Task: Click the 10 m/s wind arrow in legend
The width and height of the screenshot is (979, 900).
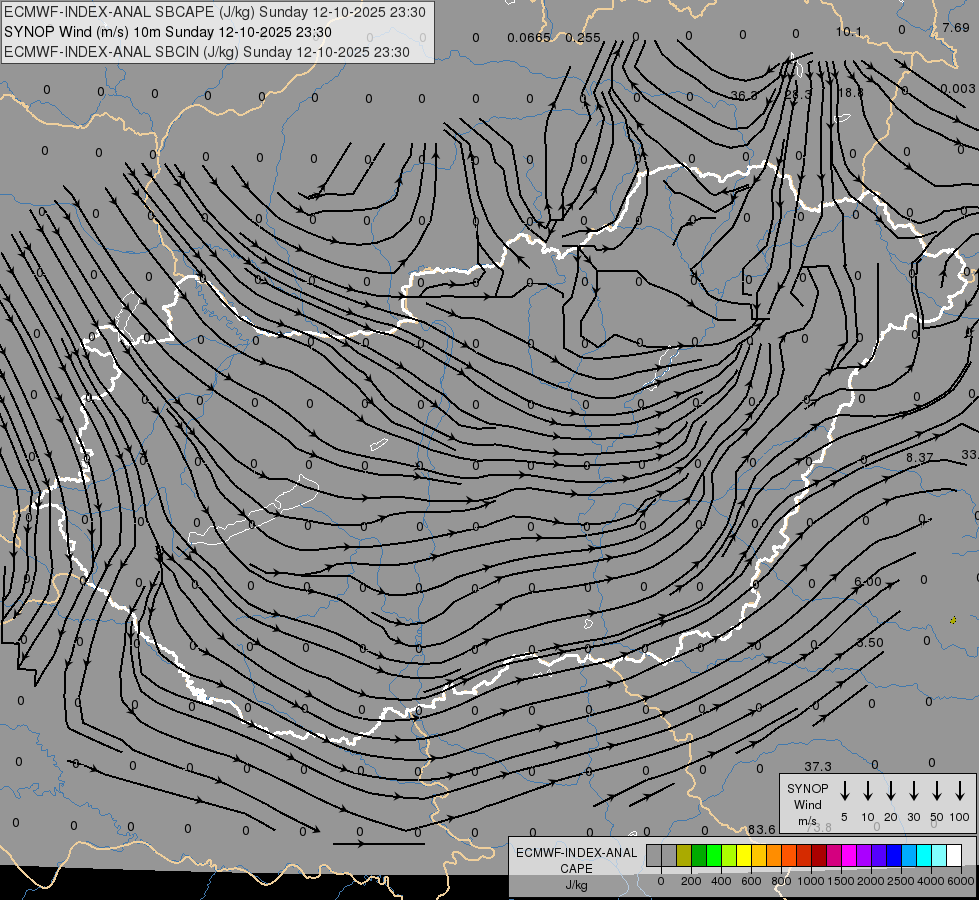Action: [867, 791]
